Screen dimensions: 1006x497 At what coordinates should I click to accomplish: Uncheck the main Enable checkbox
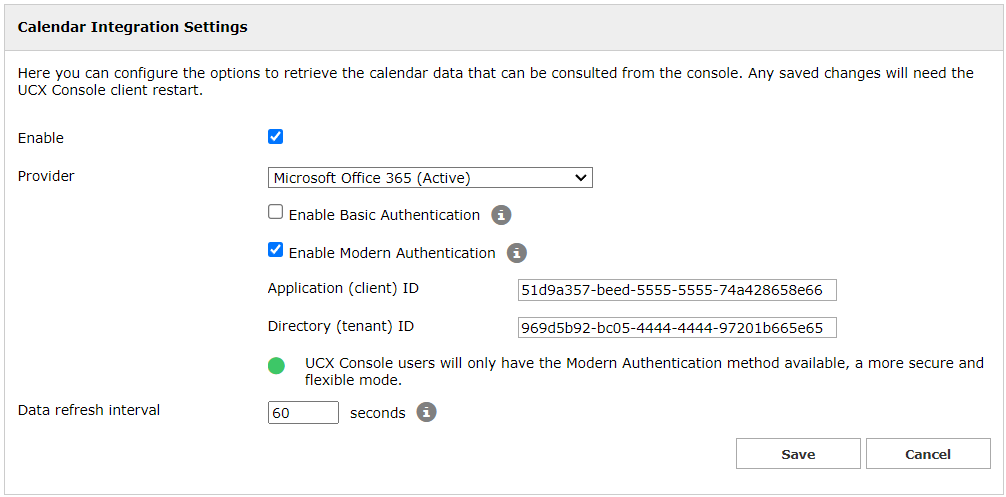(x=276, y=137)
